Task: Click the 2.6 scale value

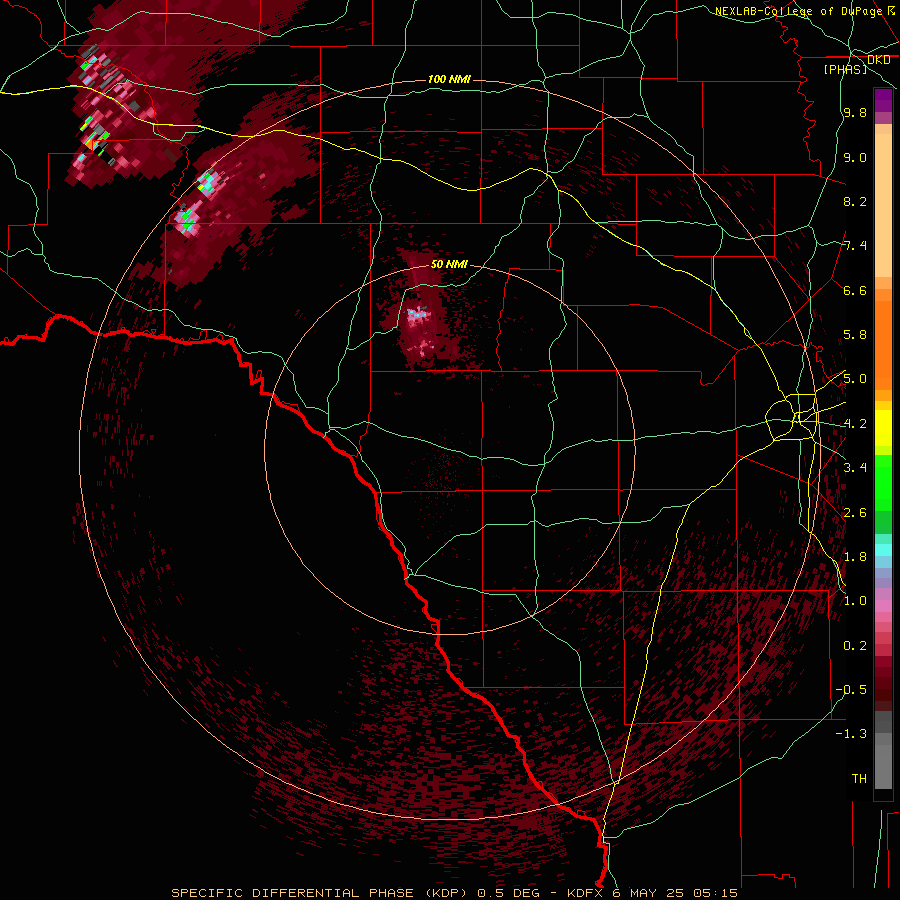Action: point(855,512)
